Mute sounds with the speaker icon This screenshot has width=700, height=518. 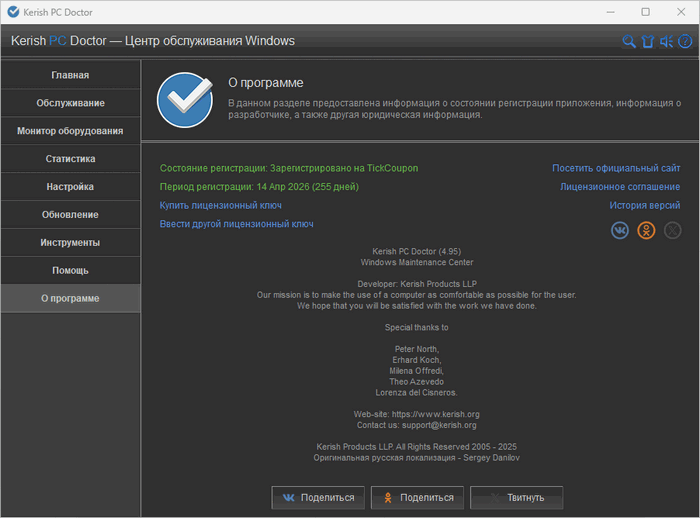(667, 42)
